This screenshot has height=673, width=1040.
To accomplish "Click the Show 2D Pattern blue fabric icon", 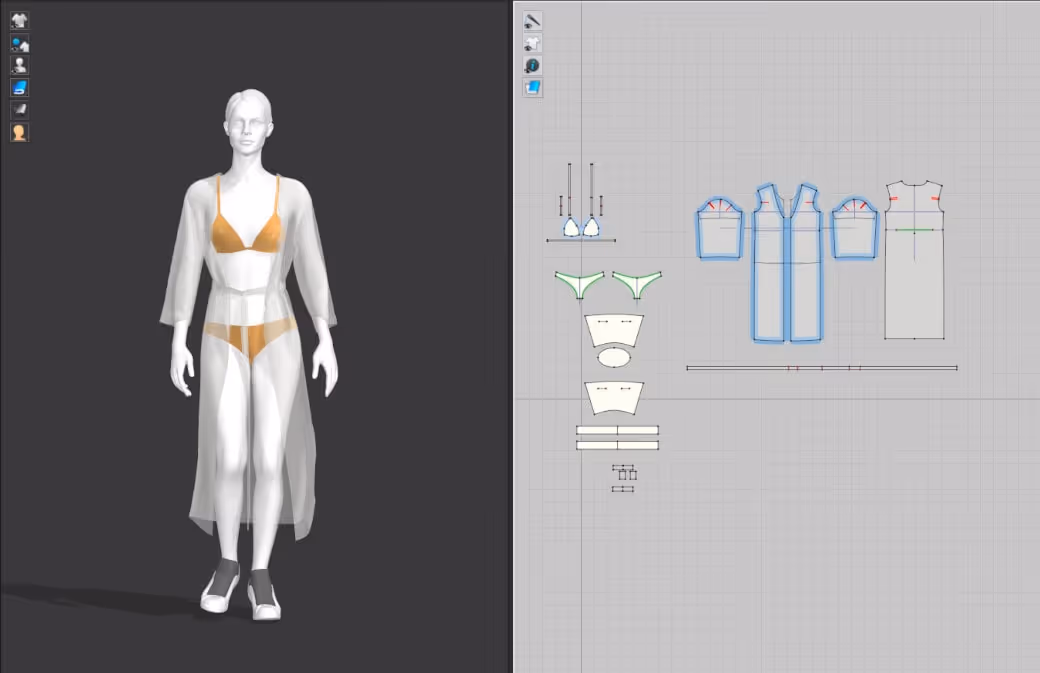I will 533,87.
